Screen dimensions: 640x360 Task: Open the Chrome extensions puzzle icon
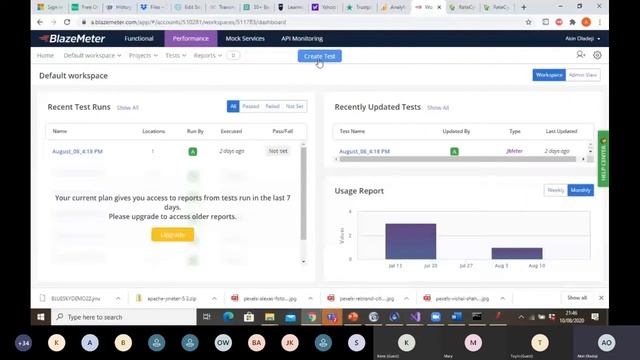pos(572,22)
